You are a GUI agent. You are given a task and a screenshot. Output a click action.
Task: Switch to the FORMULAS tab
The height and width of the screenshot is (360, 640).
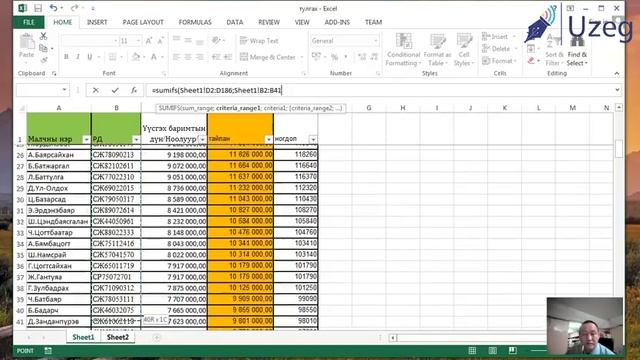[x=195, y=22]
